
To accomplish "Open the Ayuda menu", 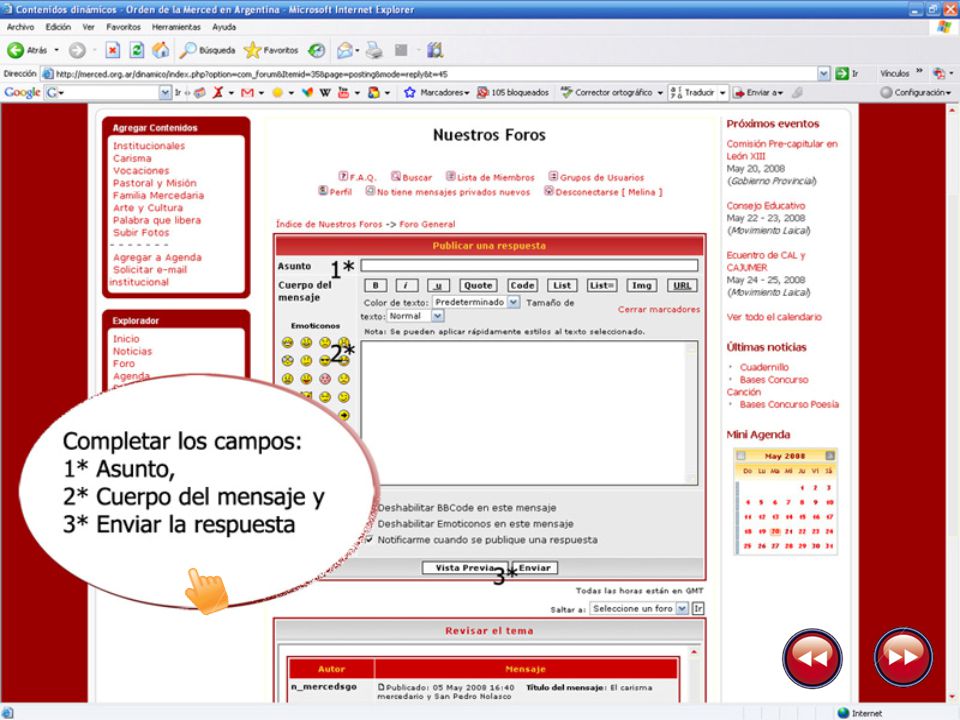I will point(224,27).
